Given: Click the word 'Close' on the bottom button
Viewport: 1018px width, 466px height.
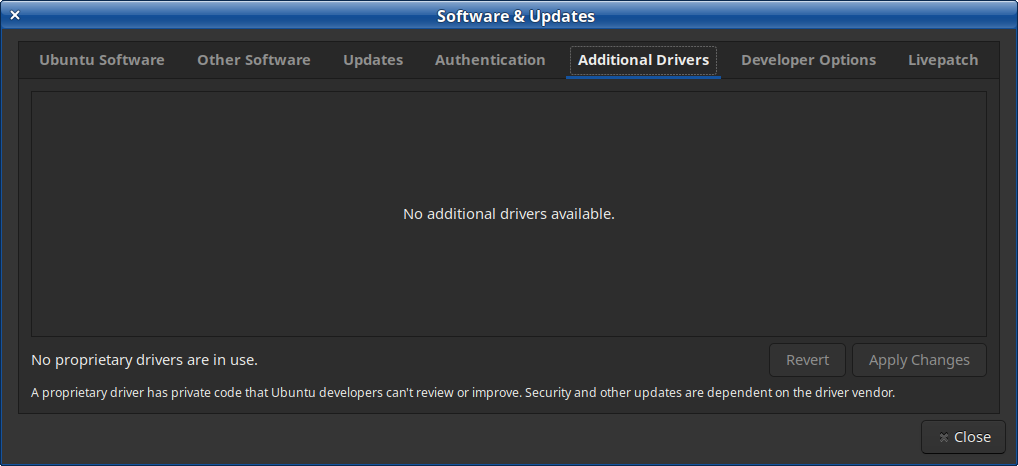Looking at the screenshot, I should (973, 437).
